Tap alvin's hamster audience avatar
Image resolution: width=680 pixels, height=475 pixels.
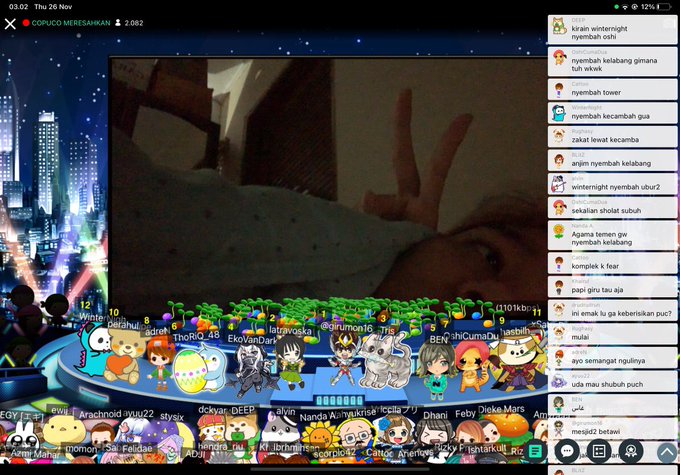[x=281, y=429]
